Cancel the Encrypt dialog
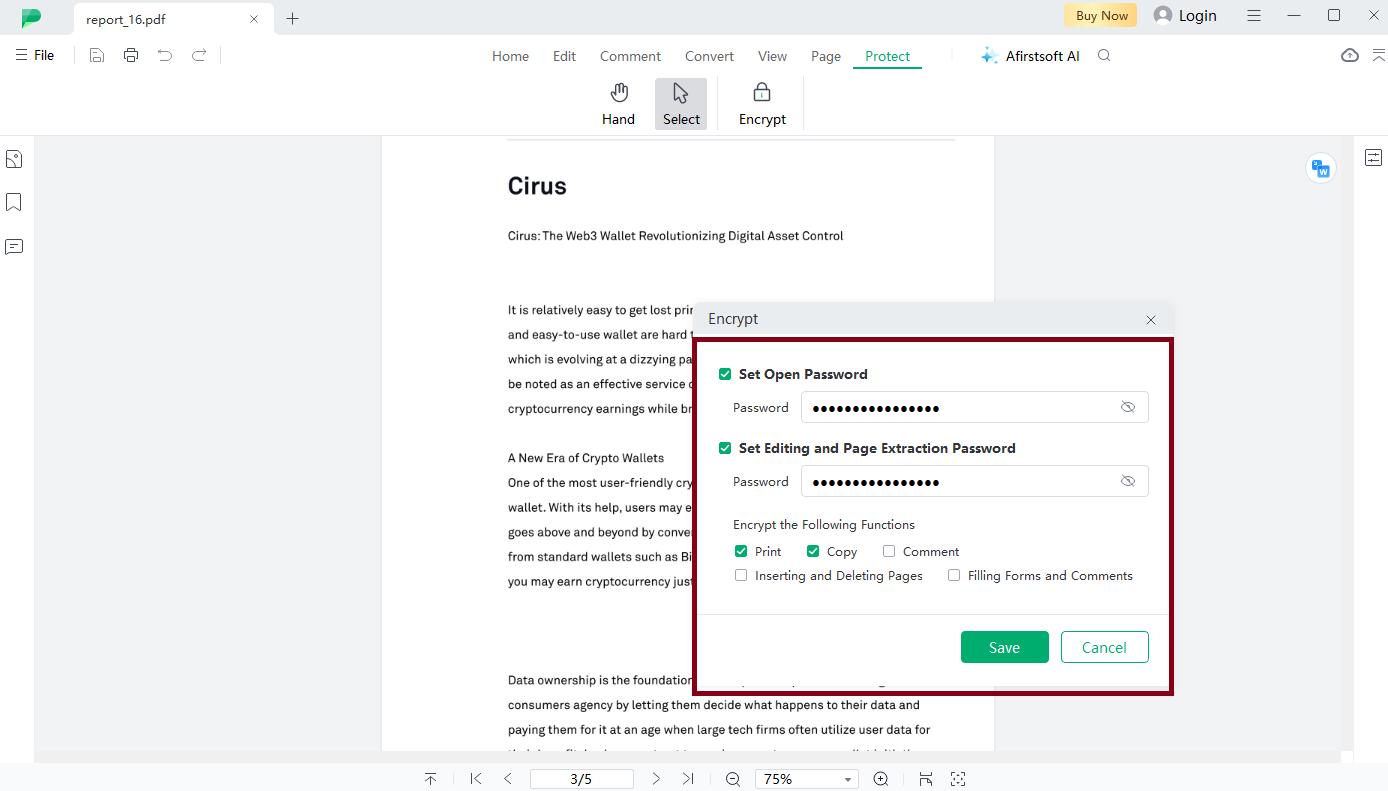1388x791 pixels. [1104, 647]
